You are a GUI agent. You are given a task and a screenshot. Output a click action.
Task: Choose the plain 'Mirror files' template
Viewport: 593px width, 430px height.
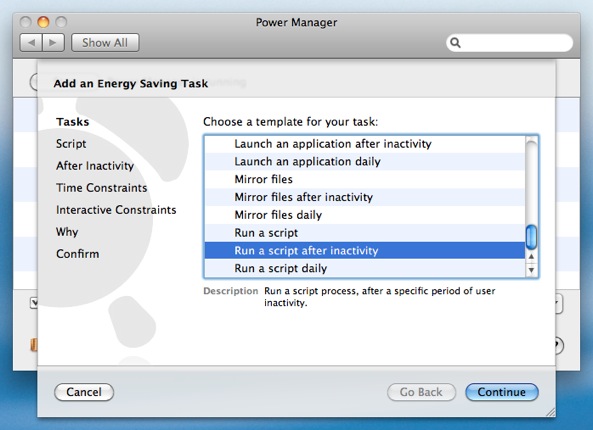(365, 179)
